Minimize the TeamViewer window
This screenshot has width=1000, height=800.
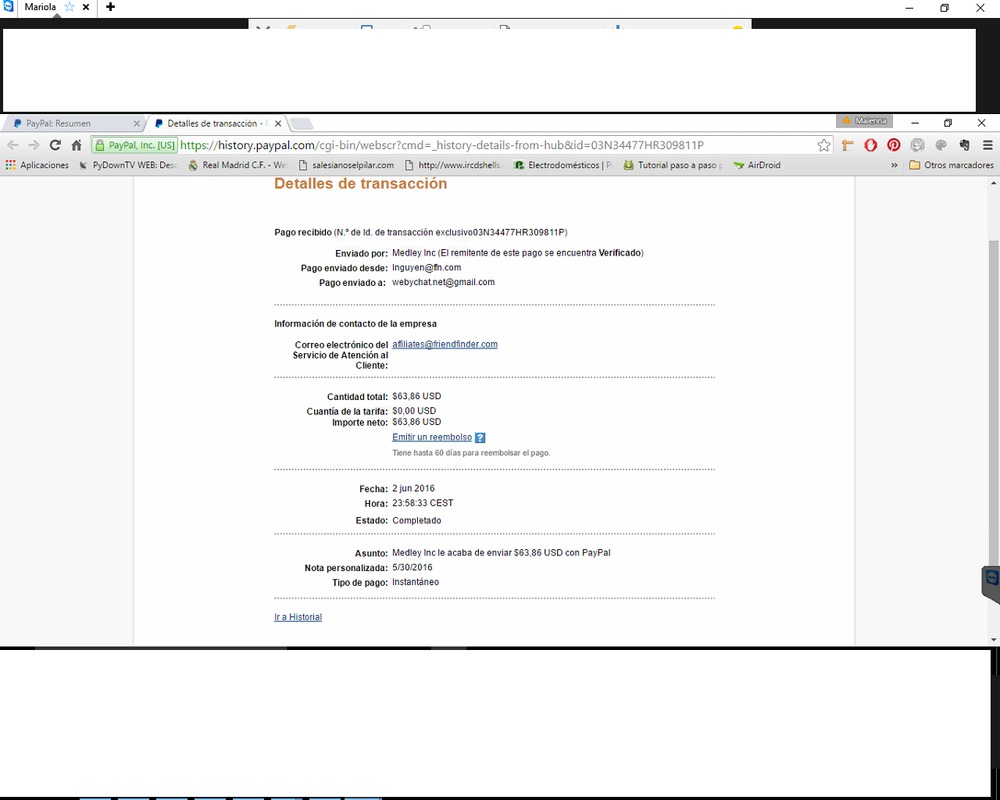tap(909, 8)
